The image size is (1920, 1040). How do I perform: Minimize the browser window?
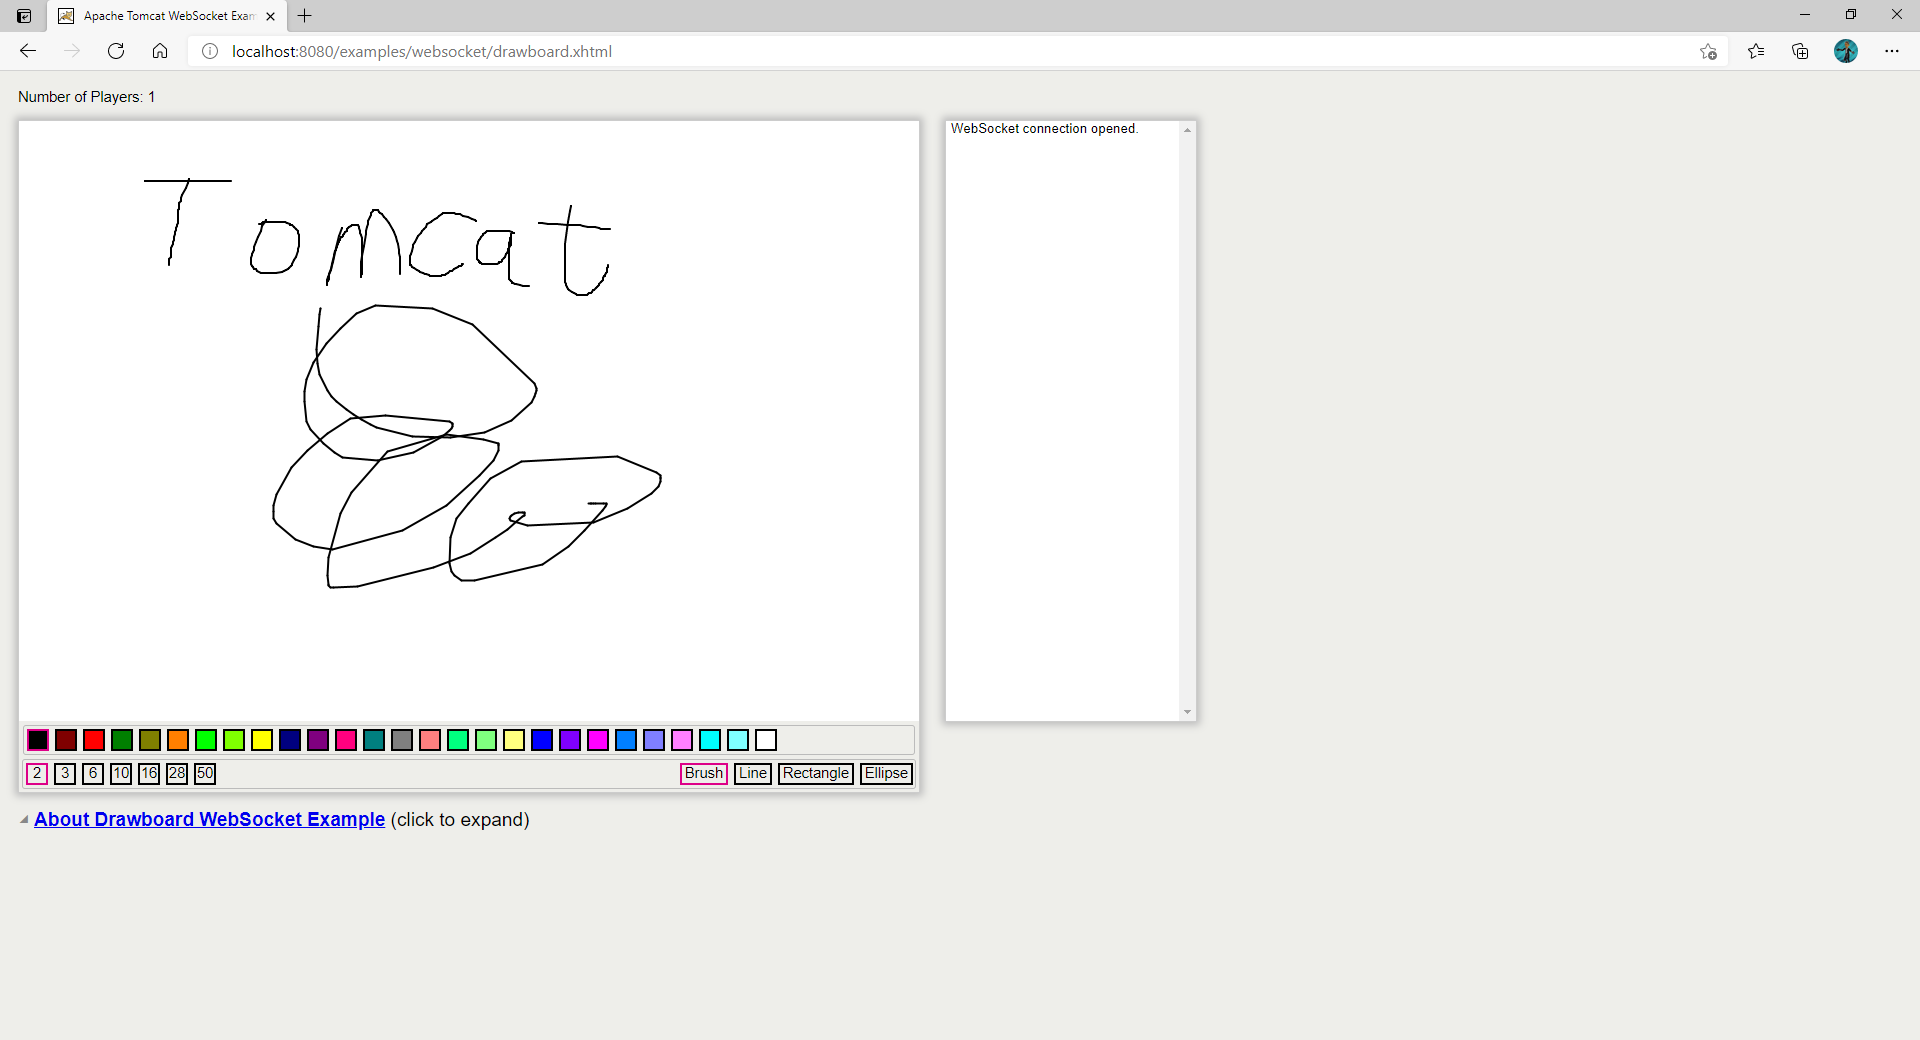tap(1805, 15)
